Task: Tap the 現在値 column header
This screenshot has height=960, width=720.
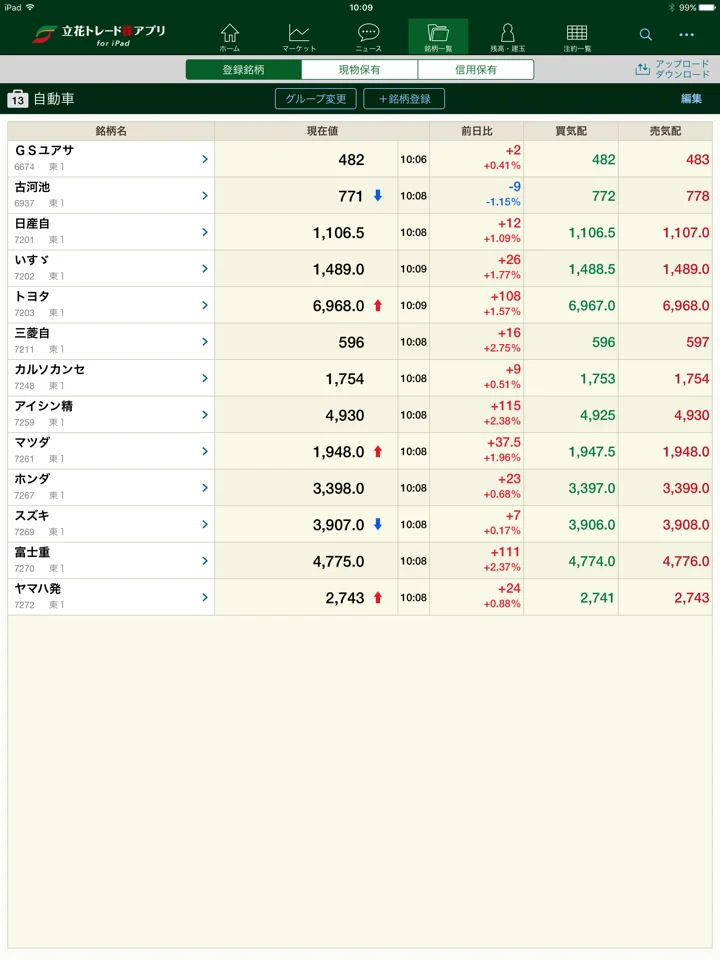Action: 322,131
